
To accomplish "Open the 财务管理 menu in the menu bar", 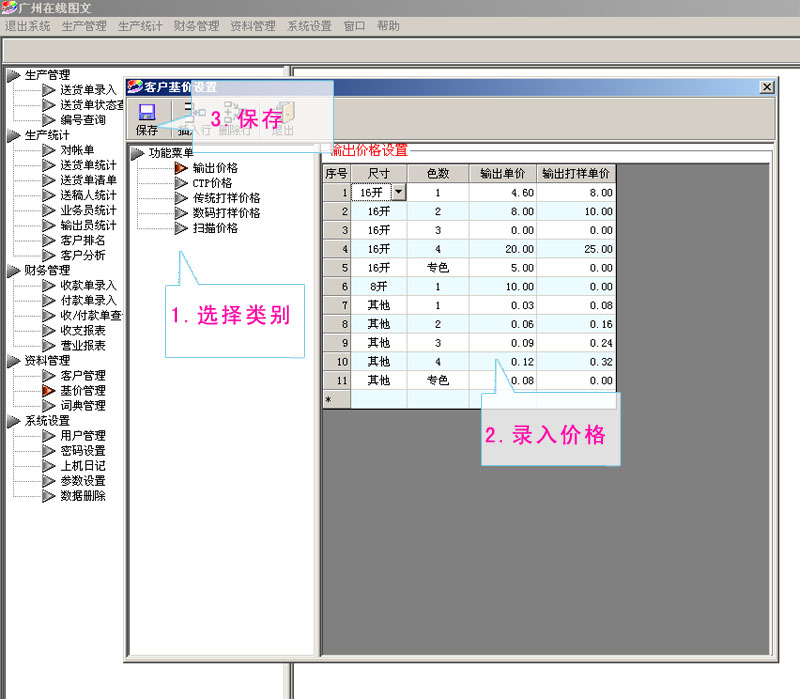I will pos(196,26).
